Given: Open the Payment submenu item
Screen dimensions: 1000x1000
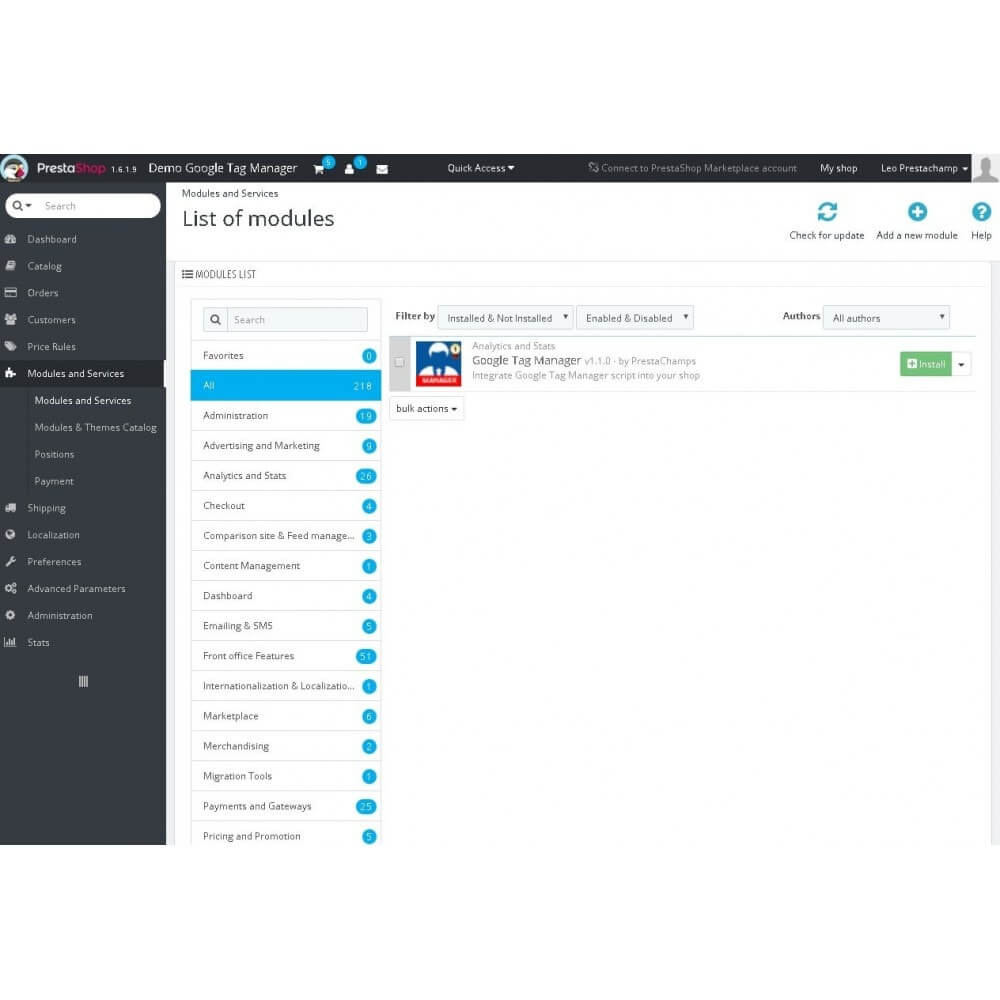Looking at the screenshot, I should click(x=54, y=481).
